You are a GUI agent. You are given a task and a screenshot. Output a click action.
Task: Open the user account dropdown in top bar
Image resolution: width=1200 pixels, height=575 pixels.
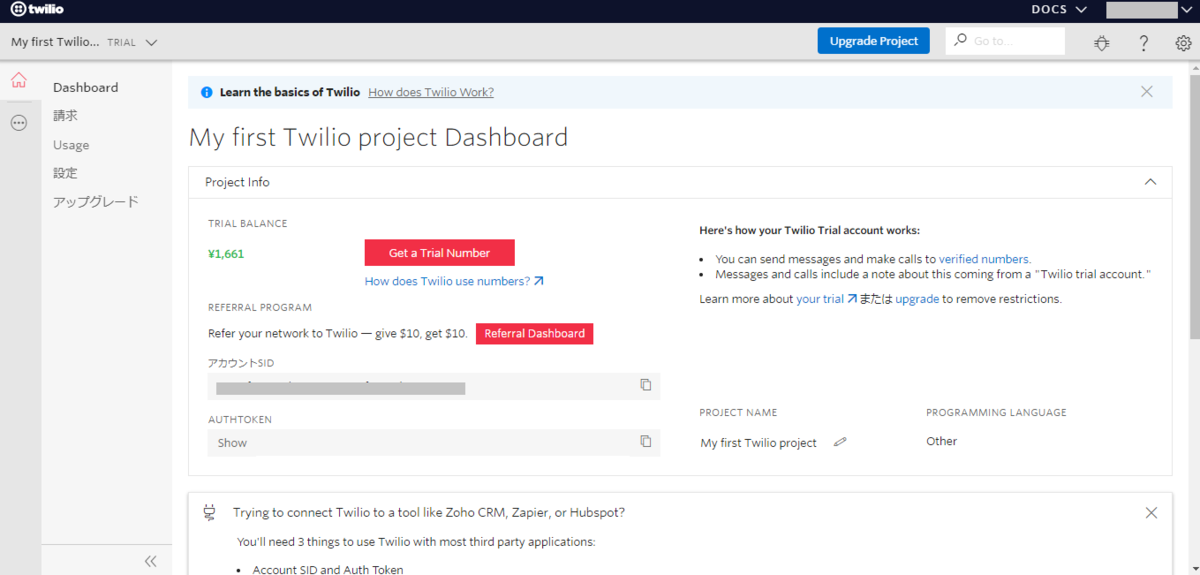click(1148, 10)
